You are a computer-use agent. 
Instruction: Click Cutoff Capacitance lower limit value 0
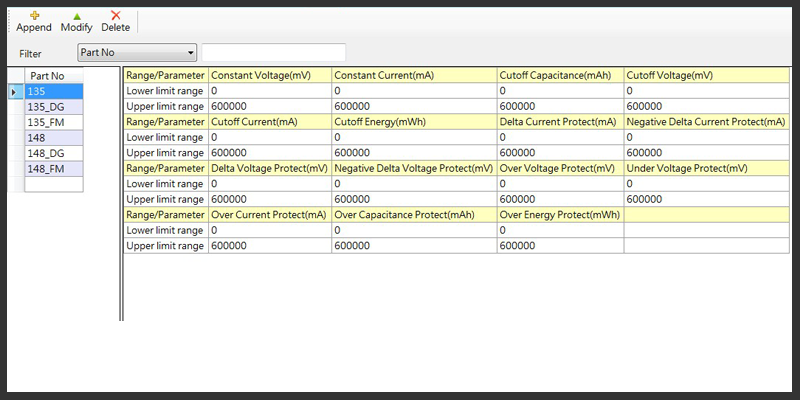[x=560, y=91]
